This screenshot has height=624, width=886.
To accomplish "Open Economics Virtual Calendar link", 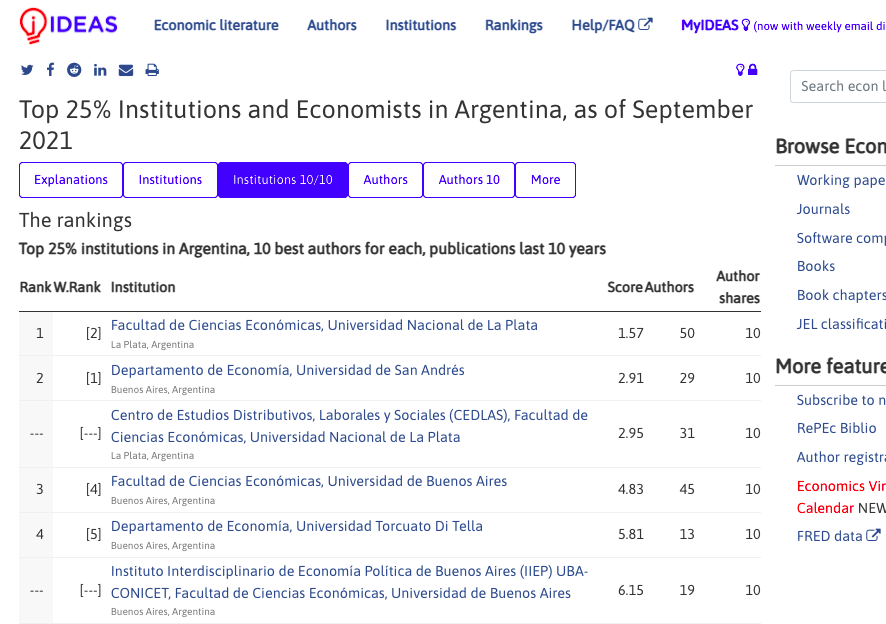I will tap(841, 497).
